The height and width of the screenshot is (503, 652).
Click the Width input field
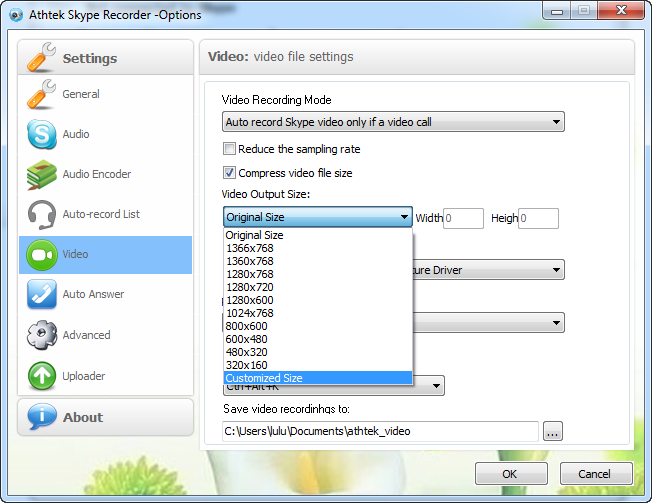tap(463, 218)
